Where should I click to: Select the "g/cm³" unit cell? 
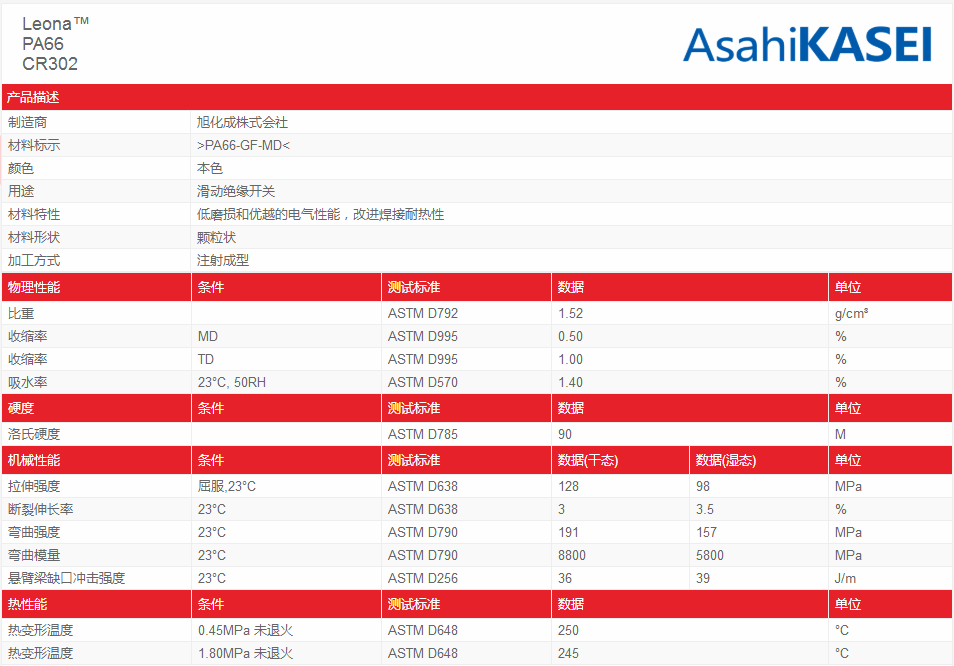pyautogui.click(x=851, y=313)
